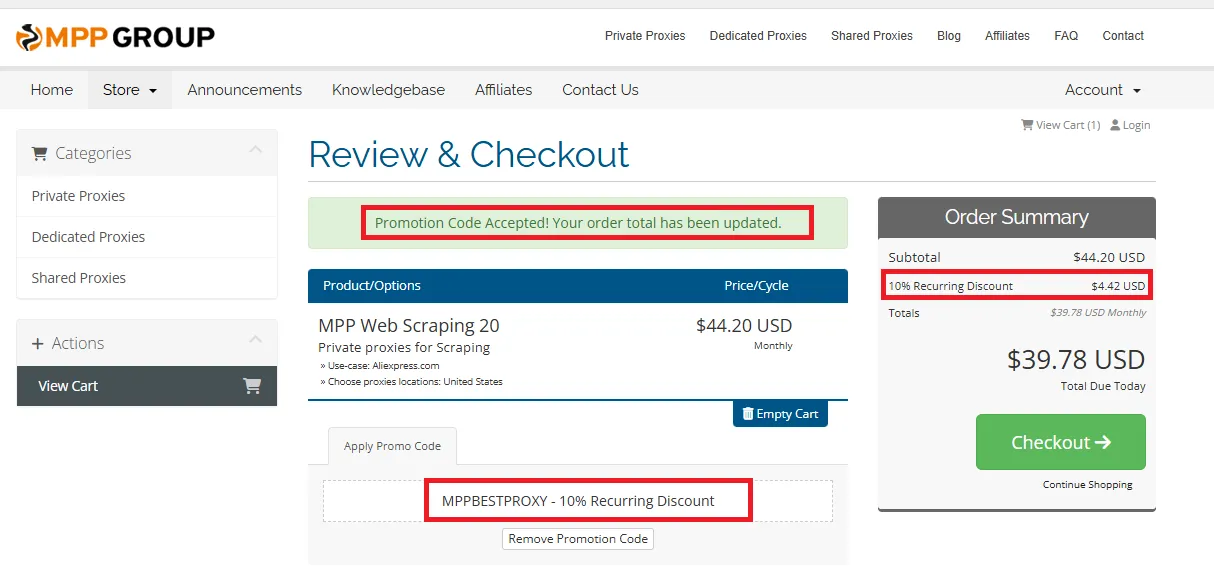Click the proxies locations United States line
The height and width of the screenshot is (574, 1214).
[x=411, y=382]
